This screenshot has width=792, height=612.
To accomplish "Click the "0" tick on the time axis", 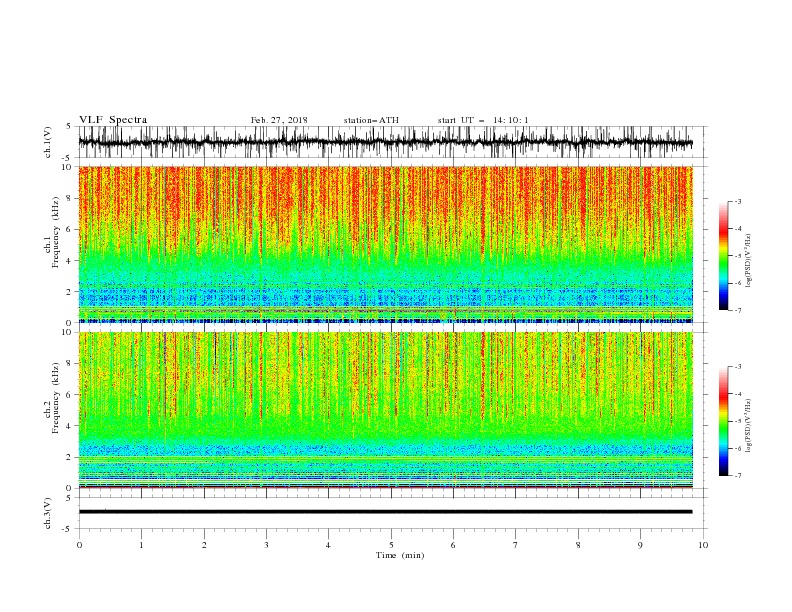I will point(79,545).
